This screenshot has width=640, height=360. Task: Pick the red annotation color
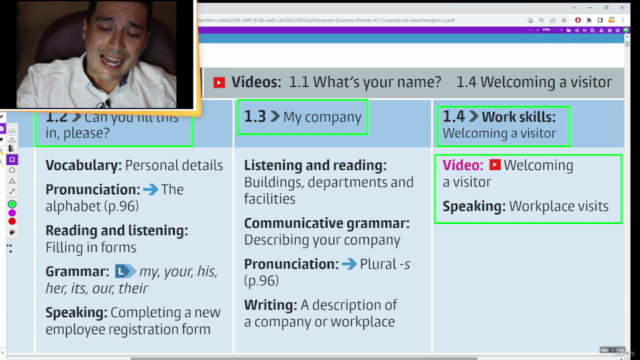[x=12, y=221]
